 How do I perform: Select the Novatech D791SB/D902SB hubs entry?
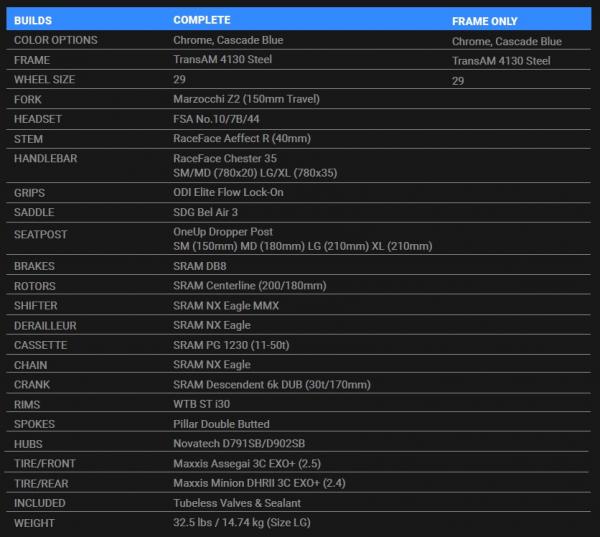click(237, 443)
